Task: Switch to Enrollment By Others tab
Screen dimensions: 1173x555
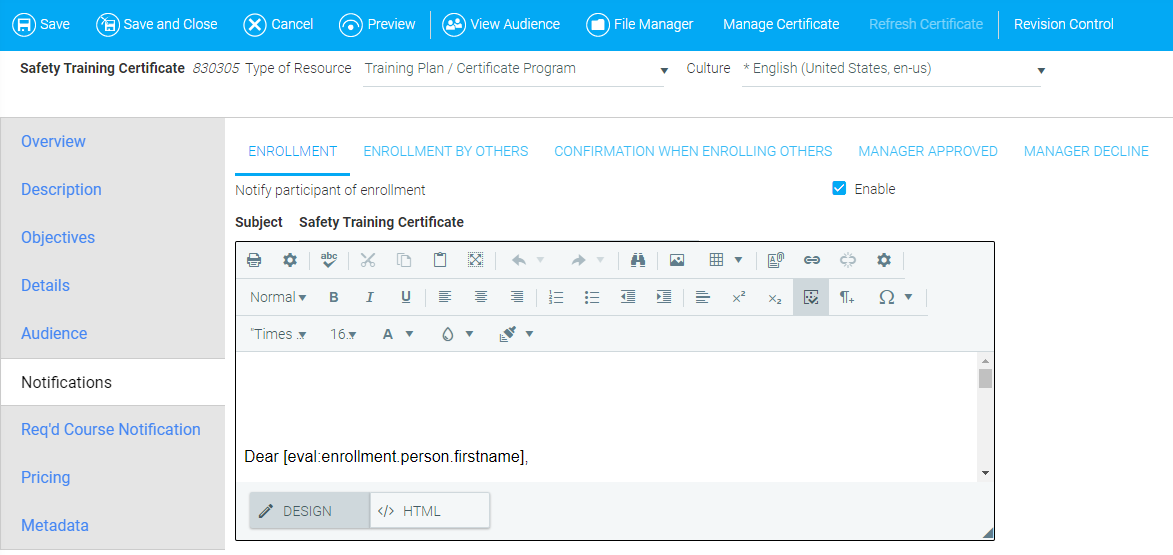Action: pyautogui.click(x=445, y=151)
